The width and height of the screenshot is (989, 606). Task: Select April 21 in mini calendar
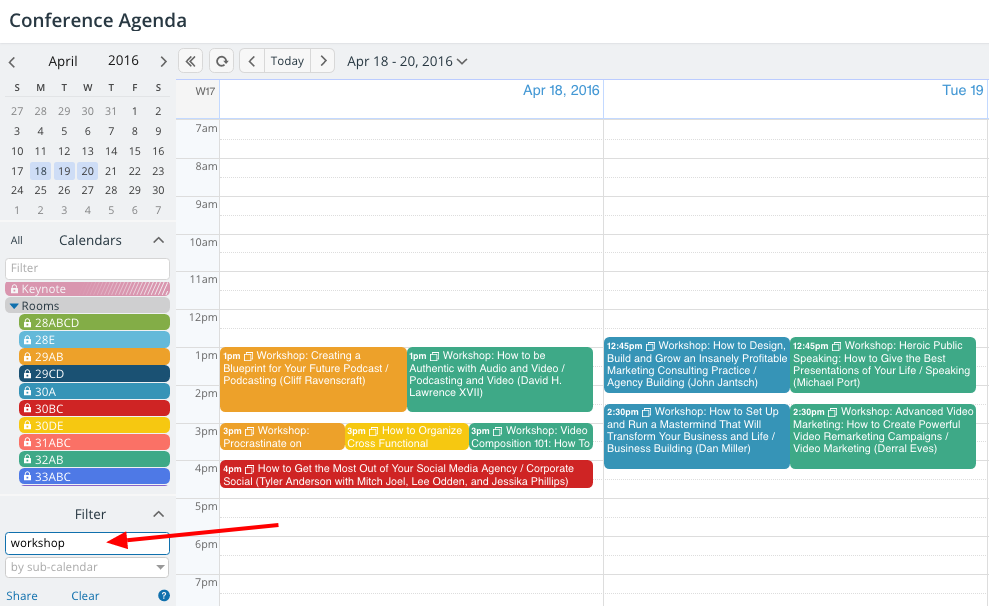111,171
